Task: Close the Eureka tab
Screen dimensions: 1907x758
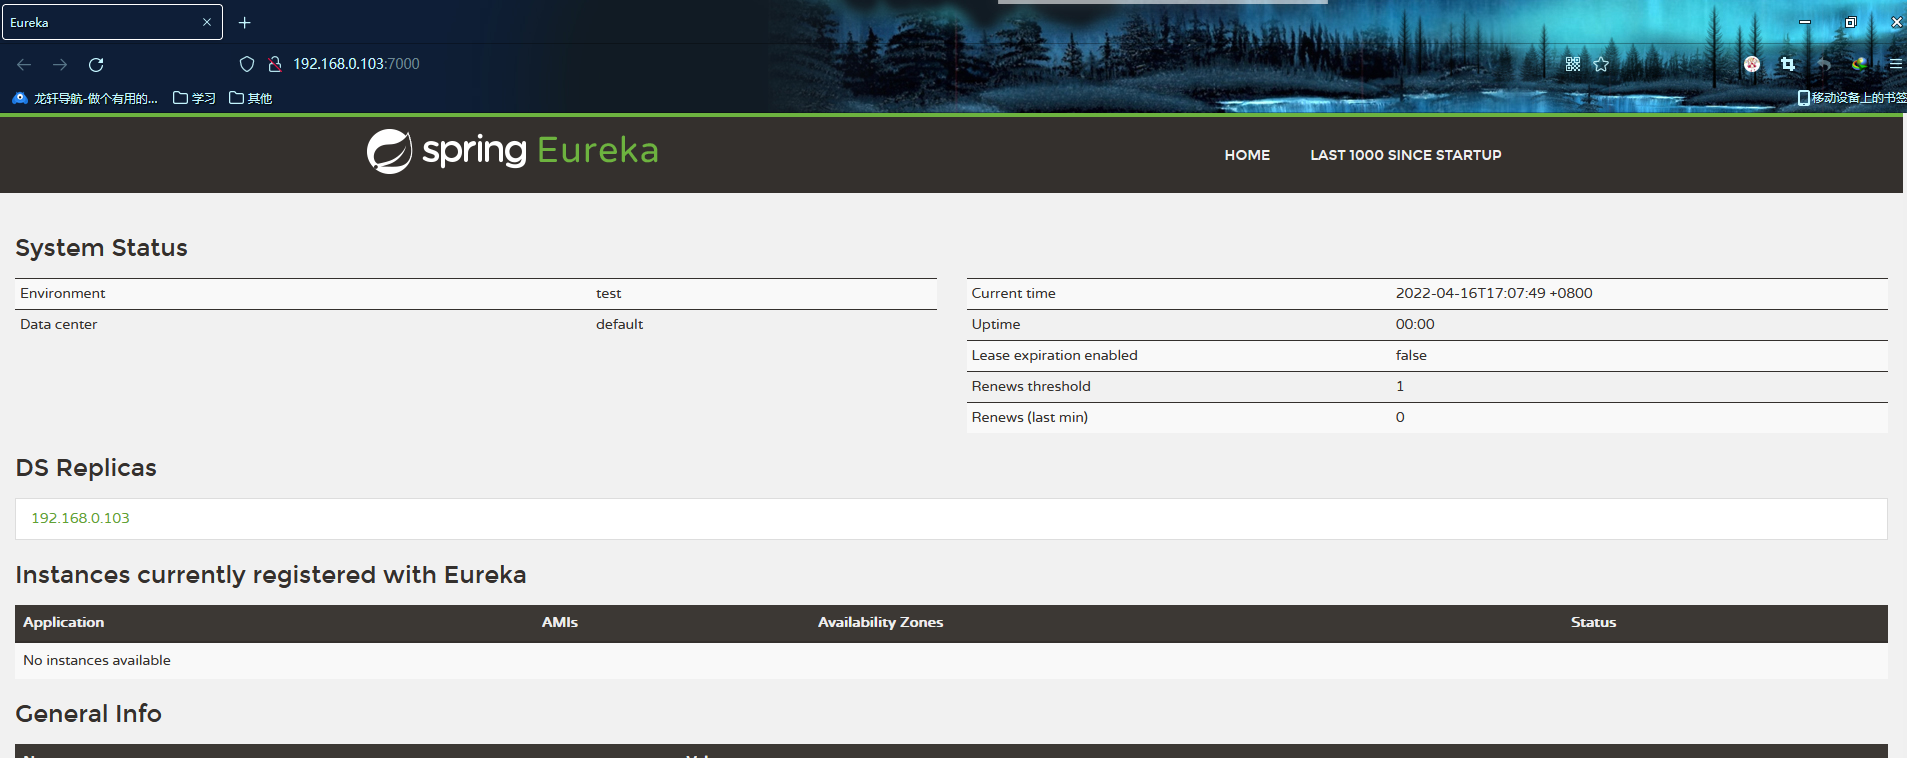Action: pos(207,22)
